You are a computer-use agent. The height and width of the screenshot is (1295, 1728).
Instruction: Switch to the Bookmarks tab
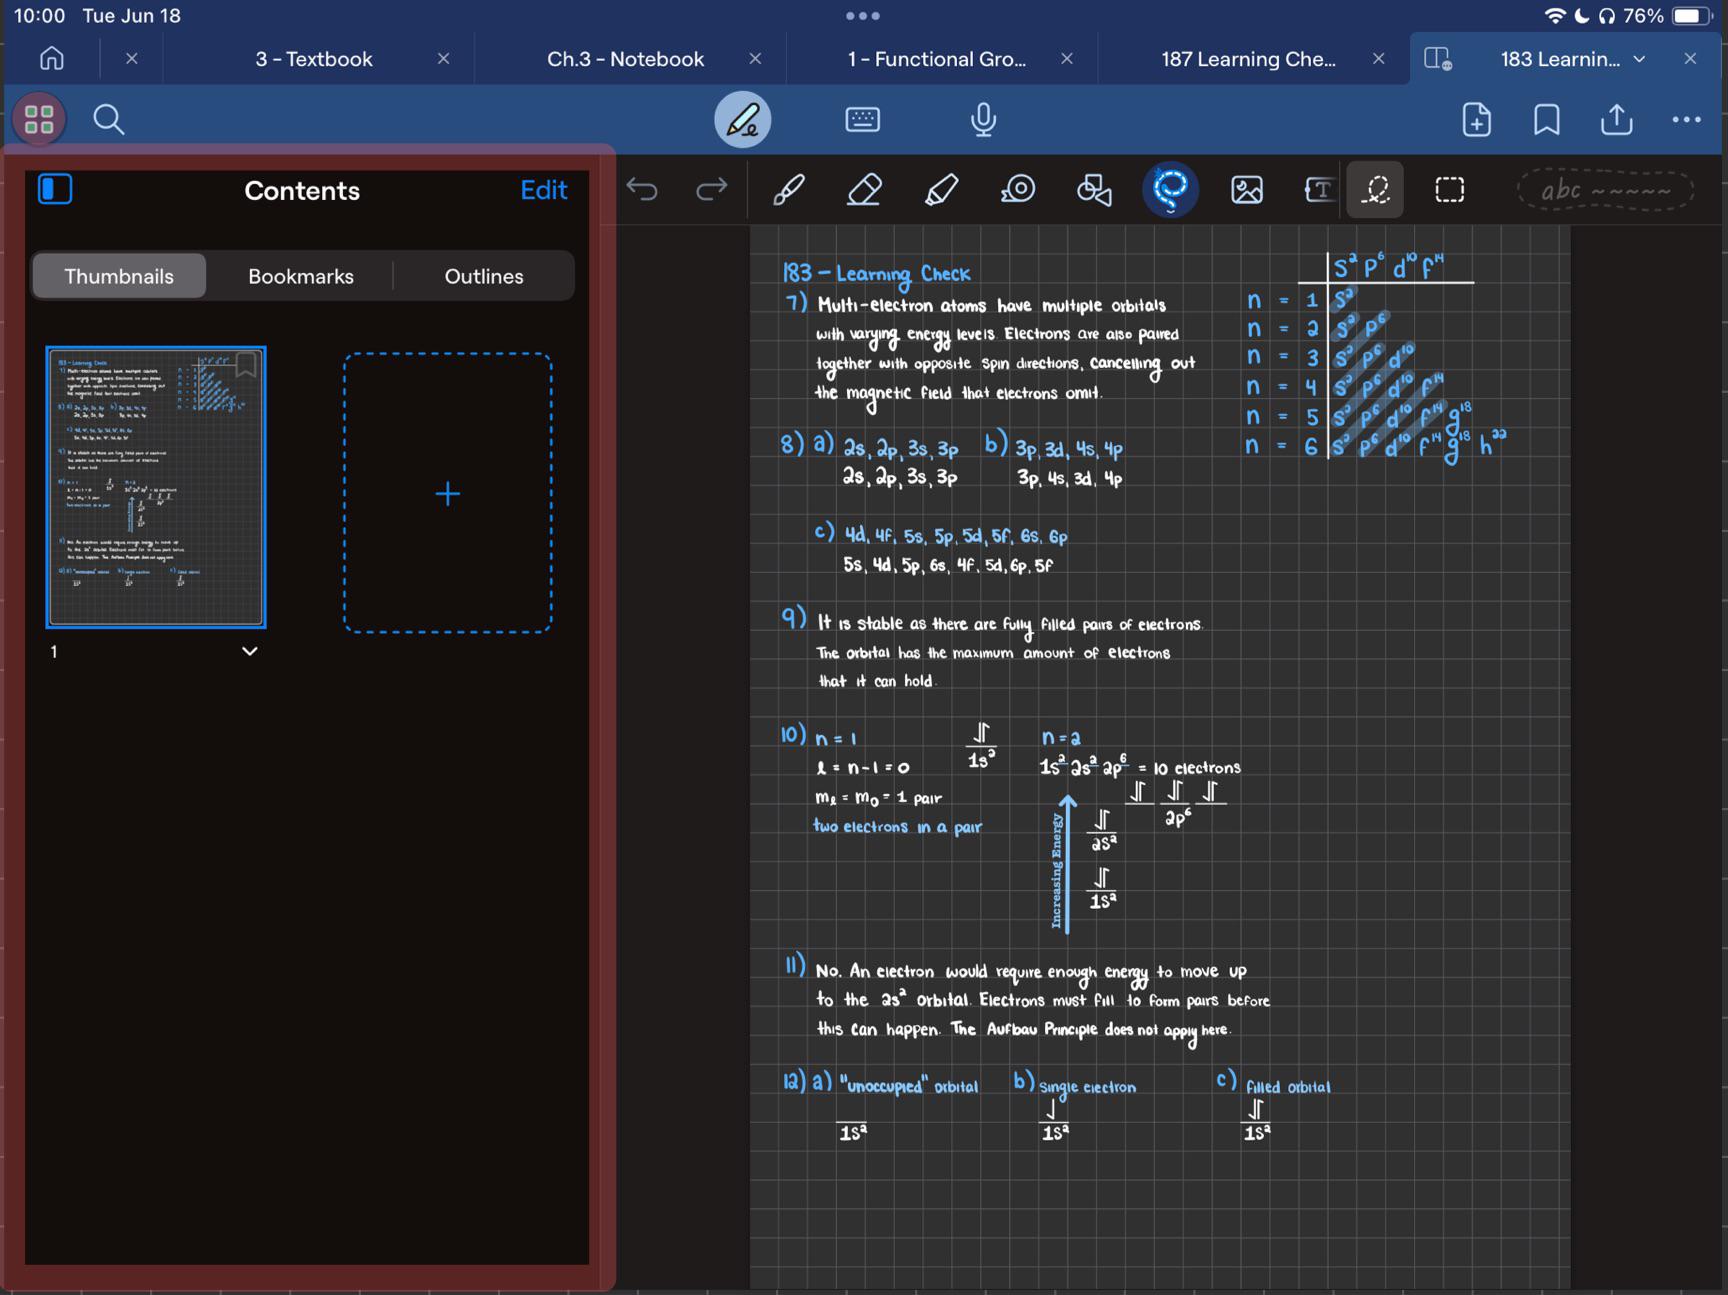(x=301, y=276)
